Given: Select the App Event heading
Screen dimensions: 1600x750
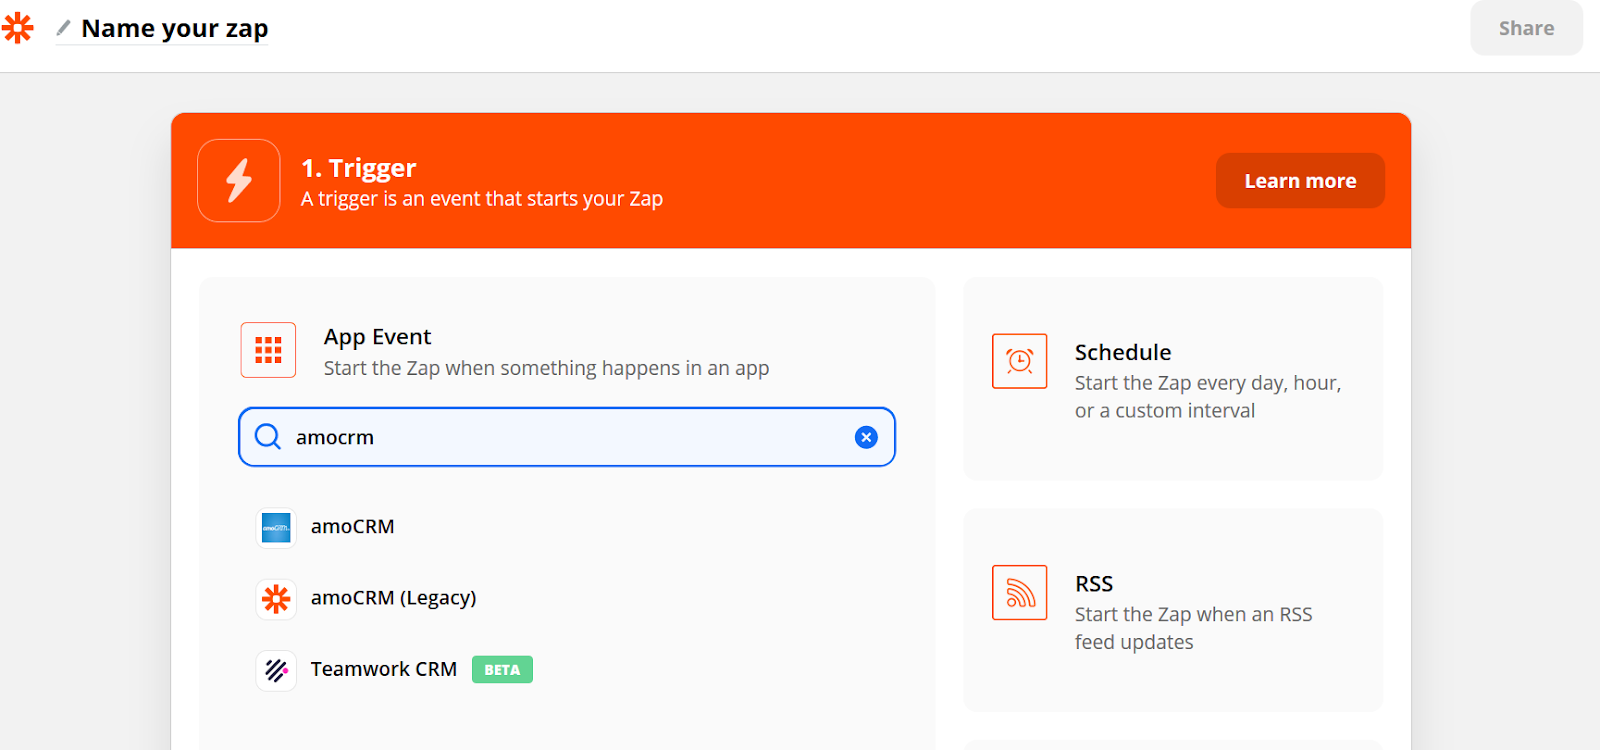Looking at the screenshot, I should [377, 337].
